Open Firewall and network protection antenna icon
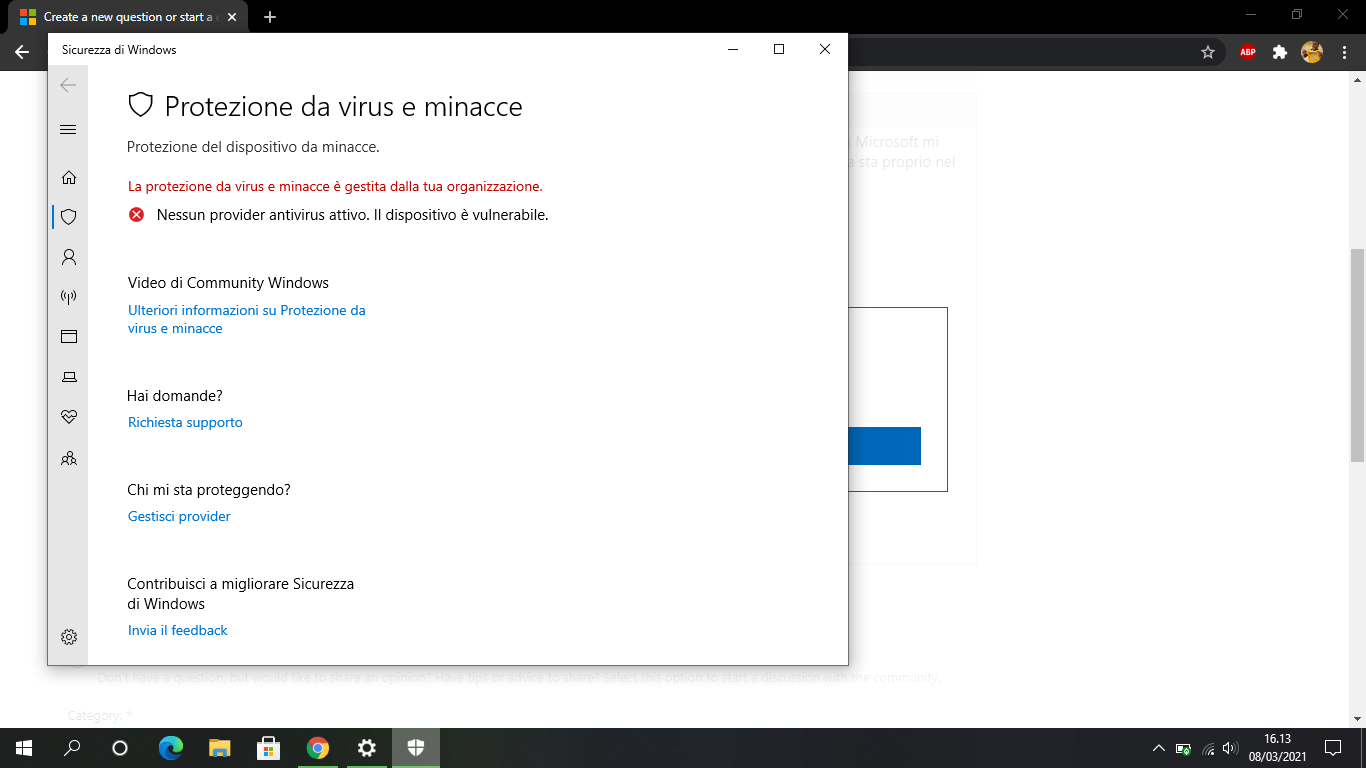This screenshot has height=768, width=1366. [x=68, y=297]
